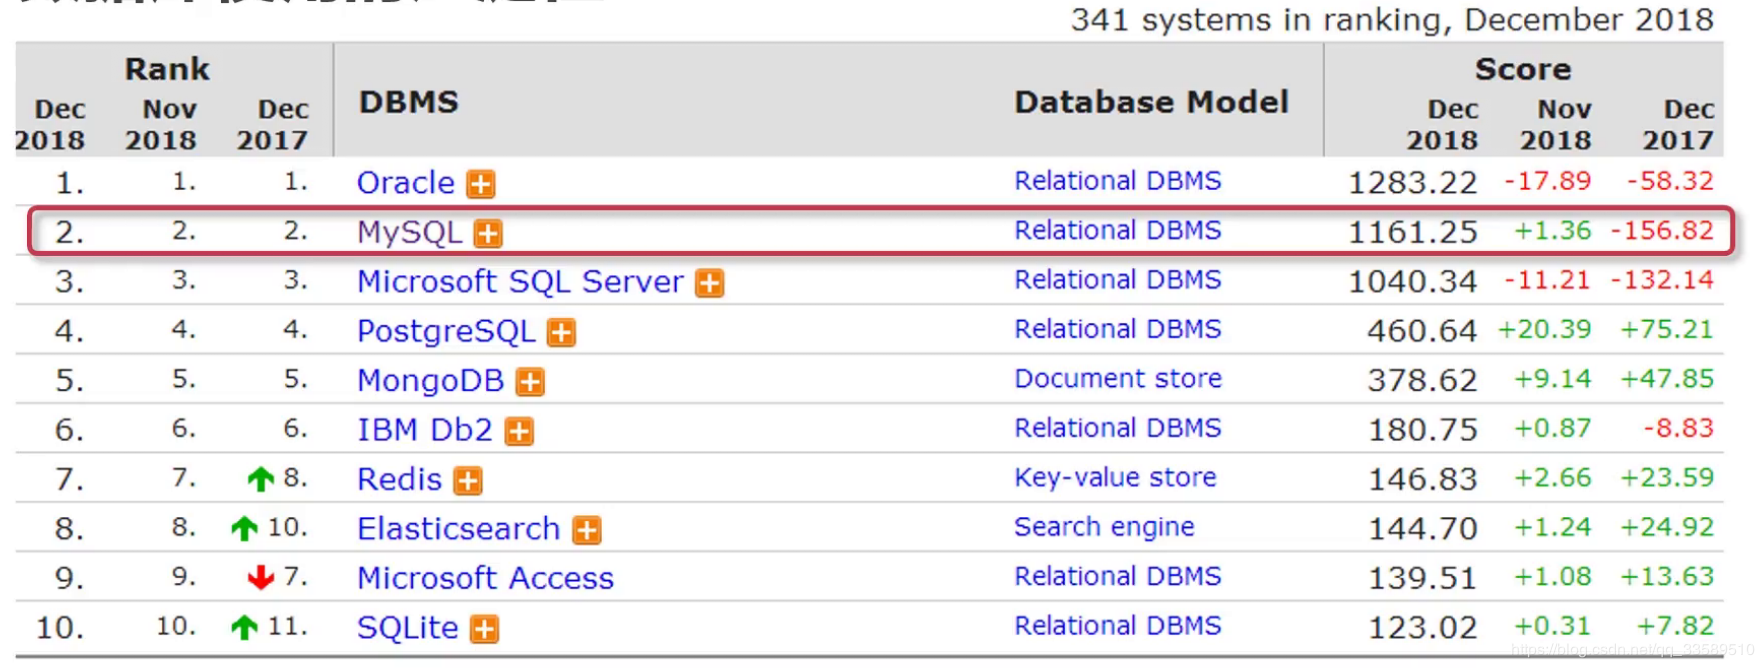Click the DBMS column header
Image resolution: width=1764 pixels, height=668 pixels.
409,102
